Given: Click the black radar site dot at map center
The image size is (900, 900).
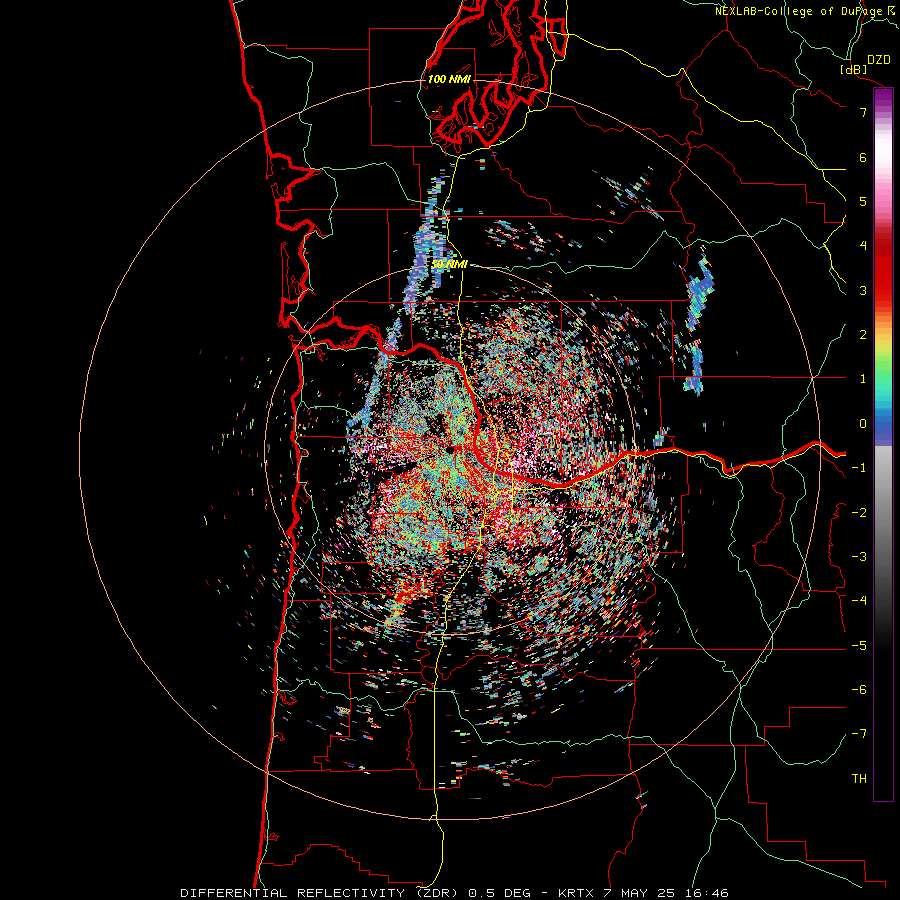Looking at the screenshot, I should pos(450,451).
